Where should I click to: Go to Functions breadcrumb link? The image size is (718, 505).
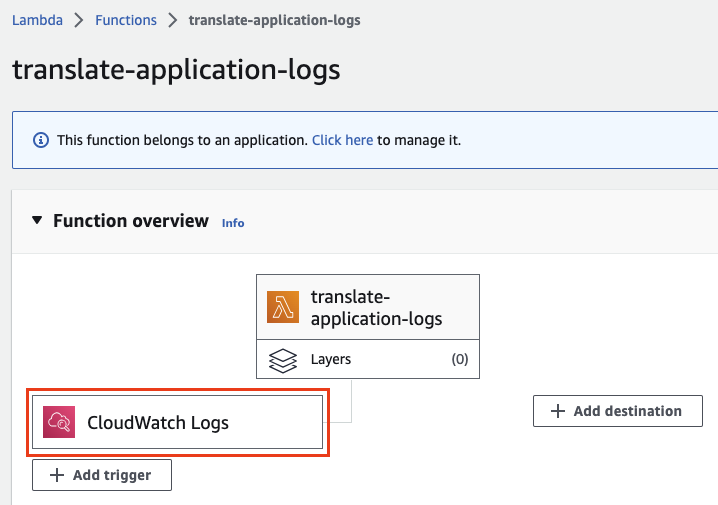pos(126,20)
